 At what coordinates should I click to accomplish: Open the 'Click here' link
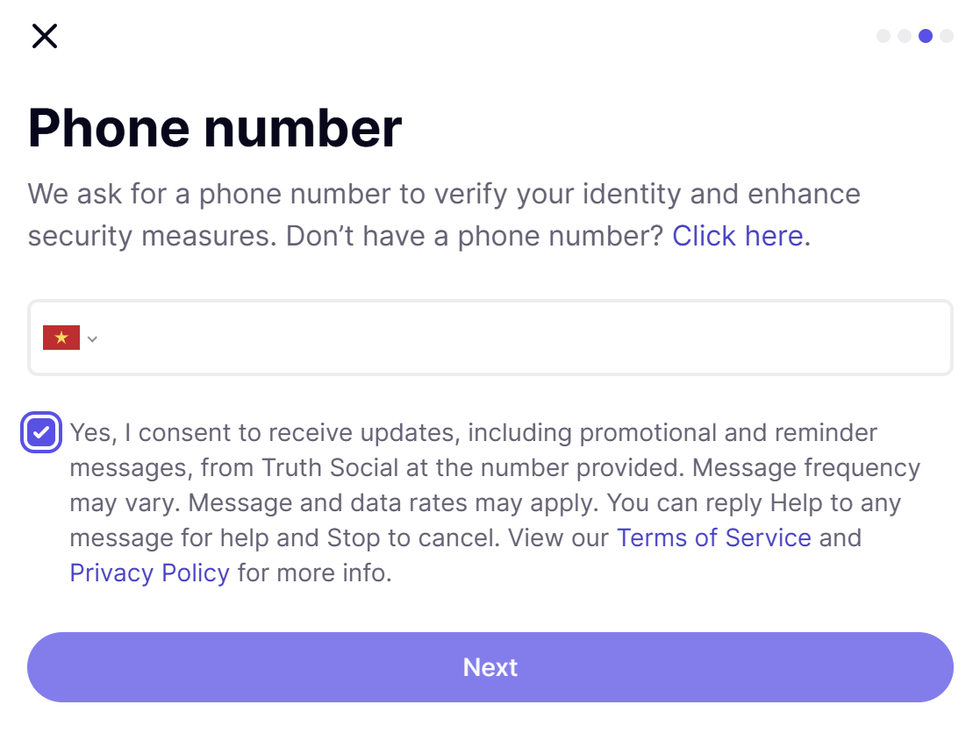(737, 236)
